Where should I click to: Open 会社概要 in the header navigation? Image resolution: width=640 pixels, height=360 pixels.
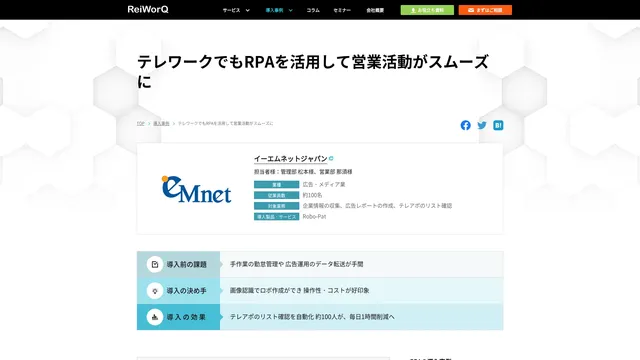[375, 10]
